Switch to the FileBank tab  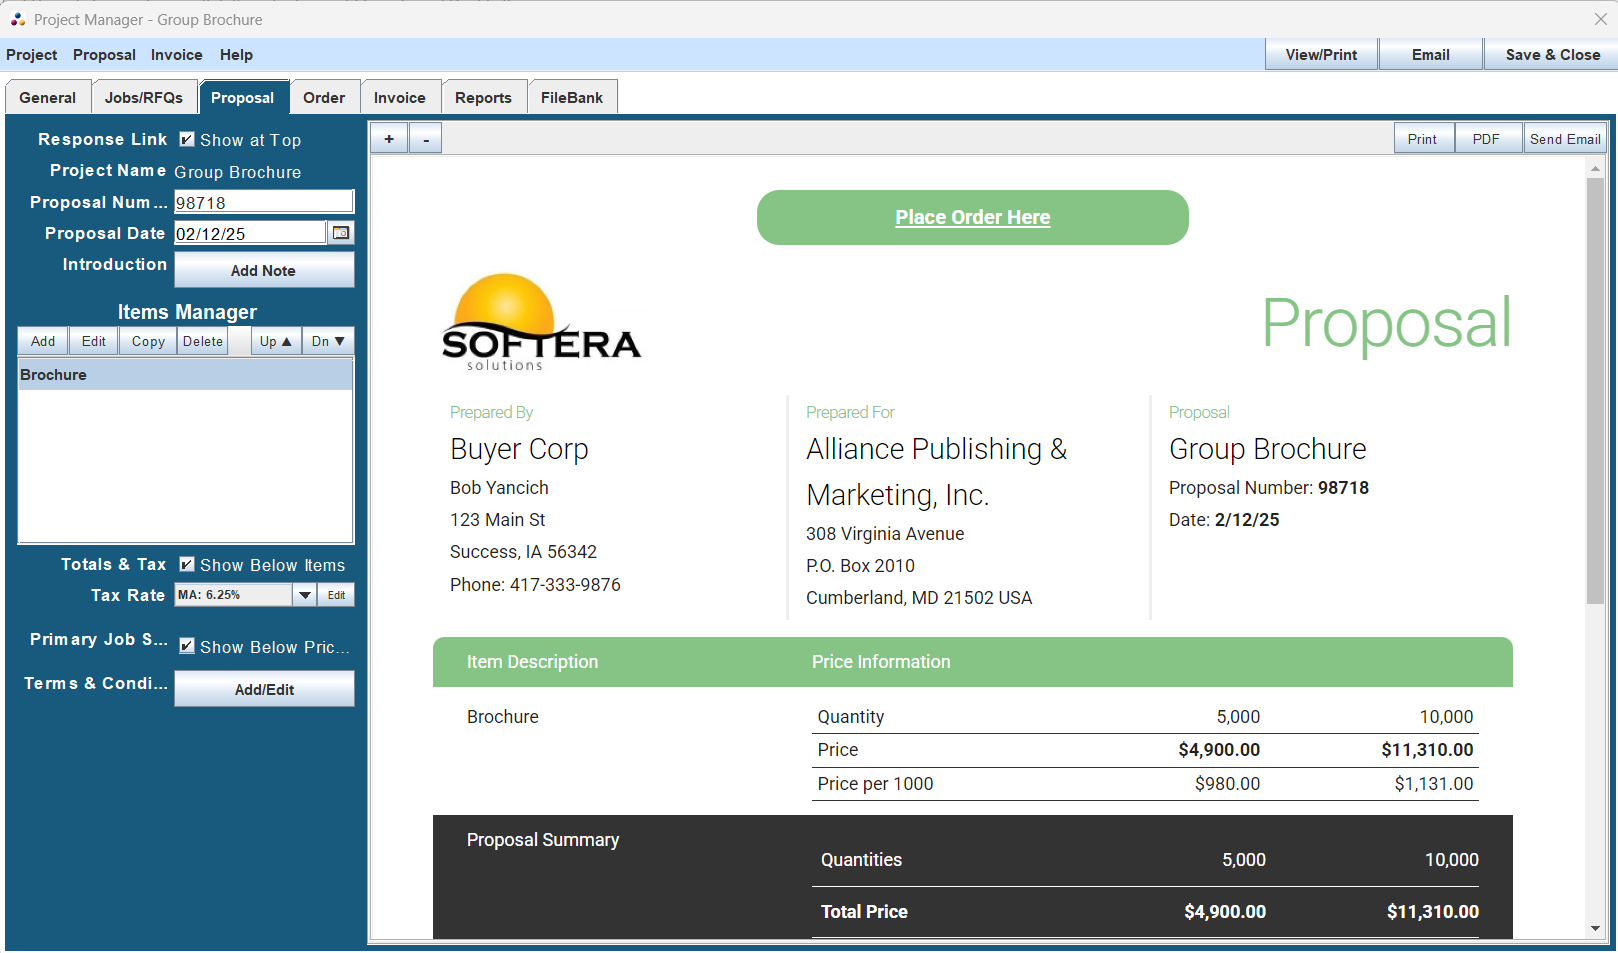coord(572,96)
